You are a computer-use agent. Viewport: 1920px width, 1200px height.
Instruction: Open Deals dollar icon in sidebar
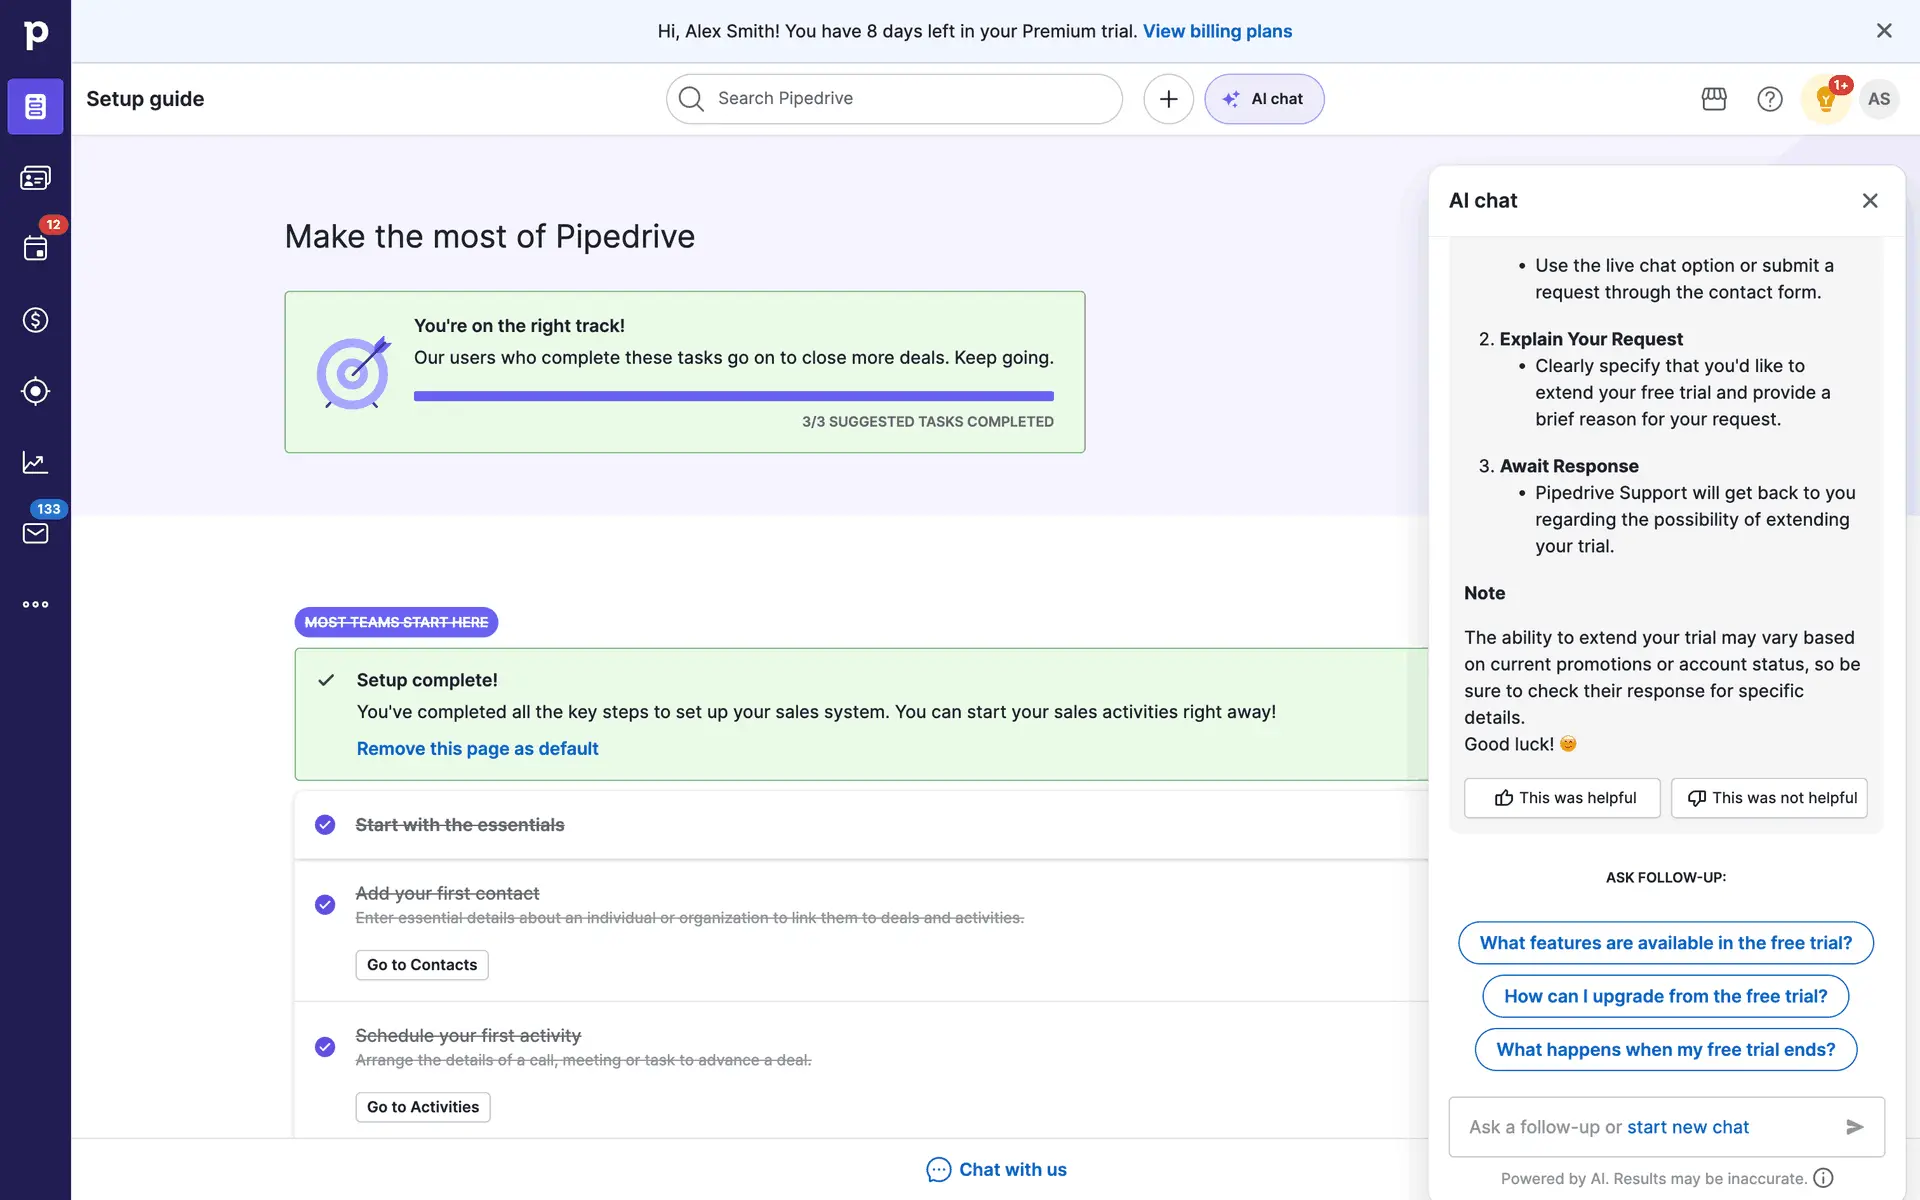point(35,320)
